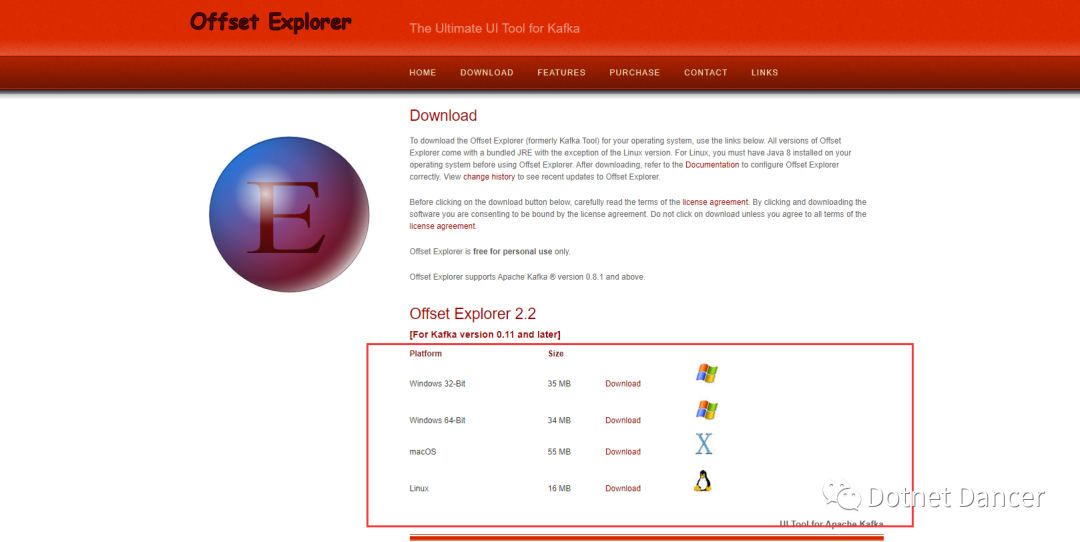Viewport: 1080px width, 542px height.
Task: Go to the DOWNLOAD menu item
Action: [x=486, y=72]
